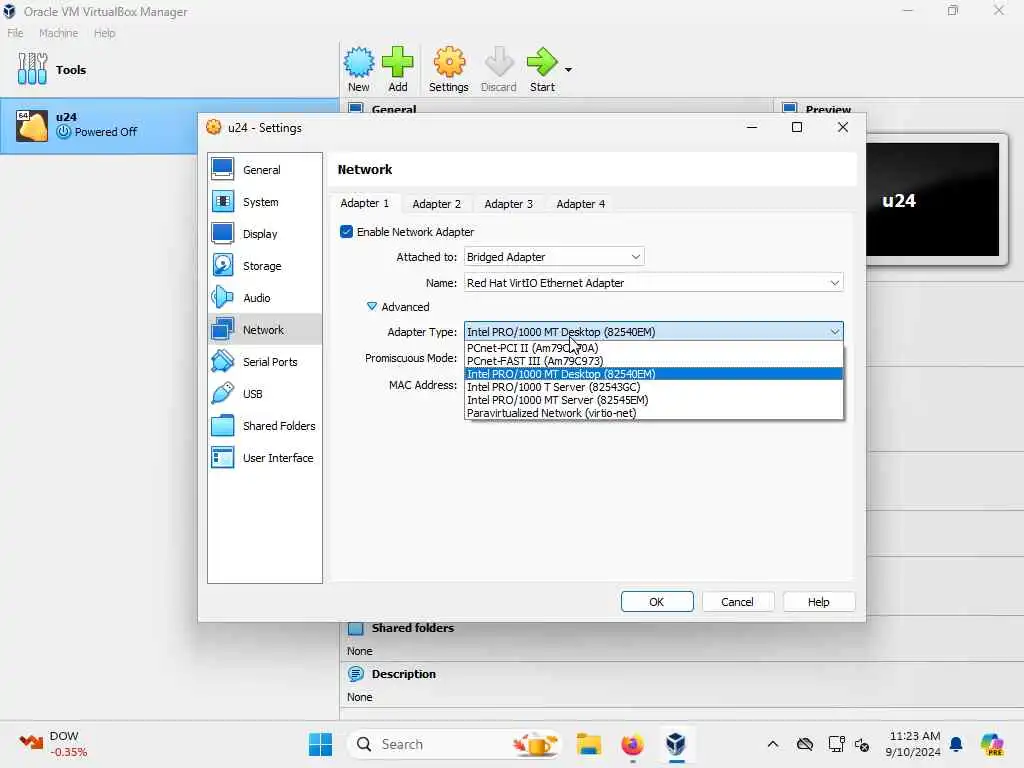This screenshot has width=1024, height=768.
Task: Choose PCnet-FAST III (Am79C973) adapter type
Action: 653,361
